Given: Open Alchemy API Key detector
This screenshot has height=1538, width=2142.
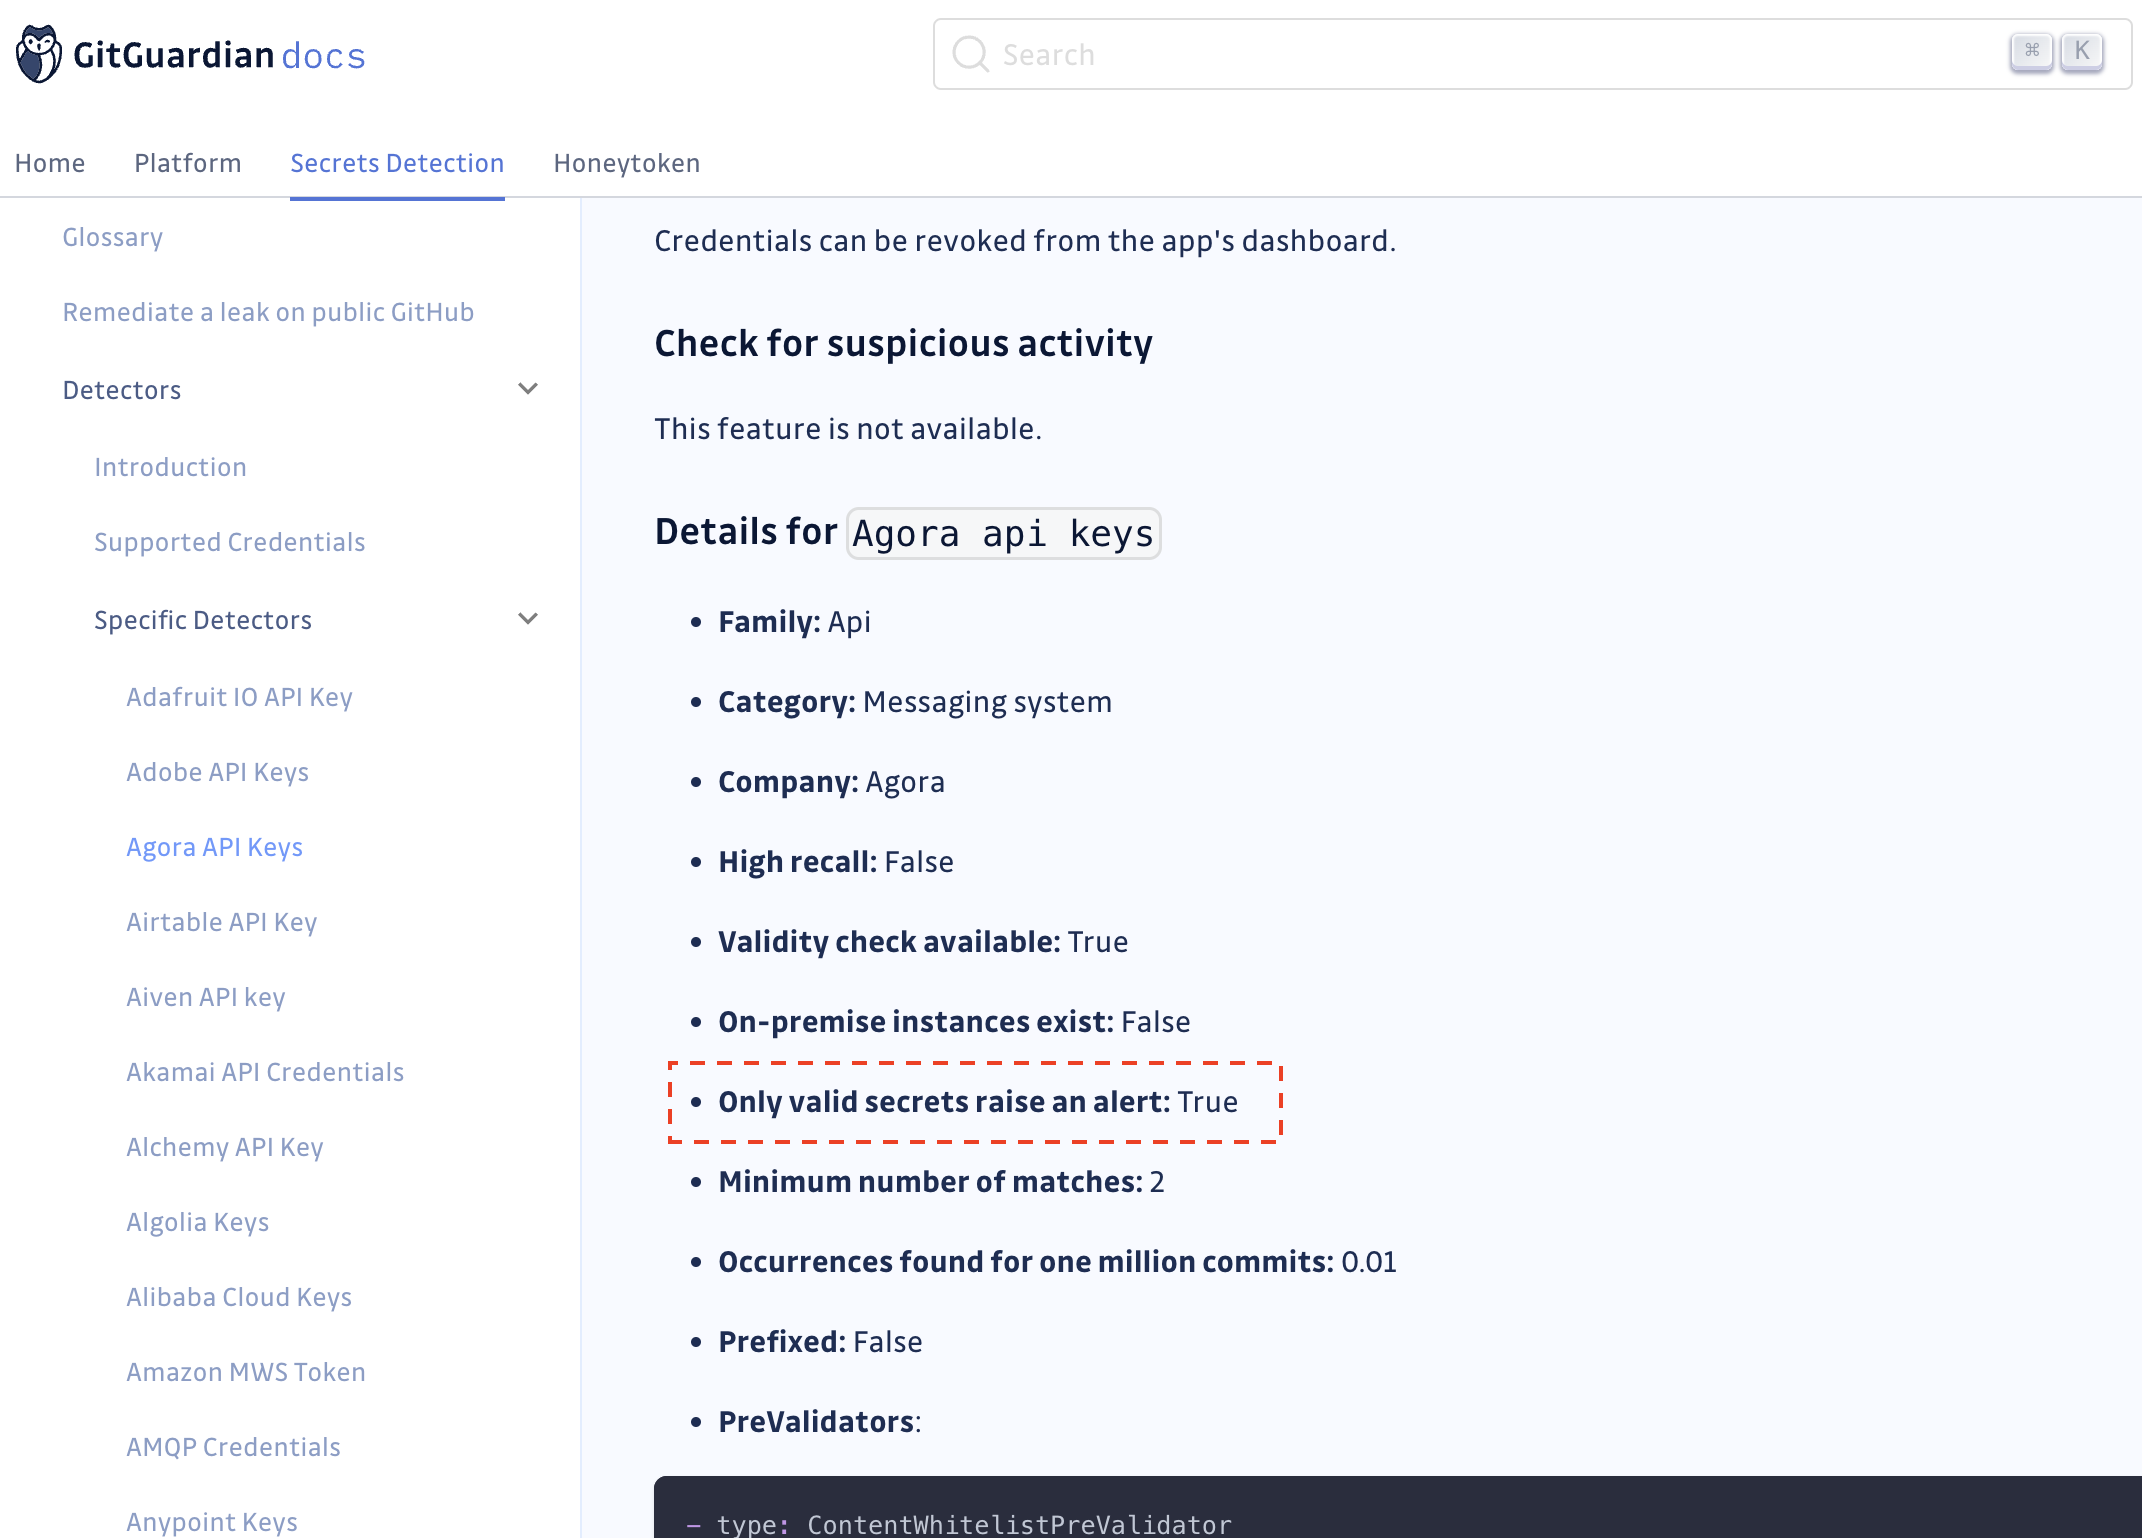Looking at the screenshot, I should [x=225, y=1147].
